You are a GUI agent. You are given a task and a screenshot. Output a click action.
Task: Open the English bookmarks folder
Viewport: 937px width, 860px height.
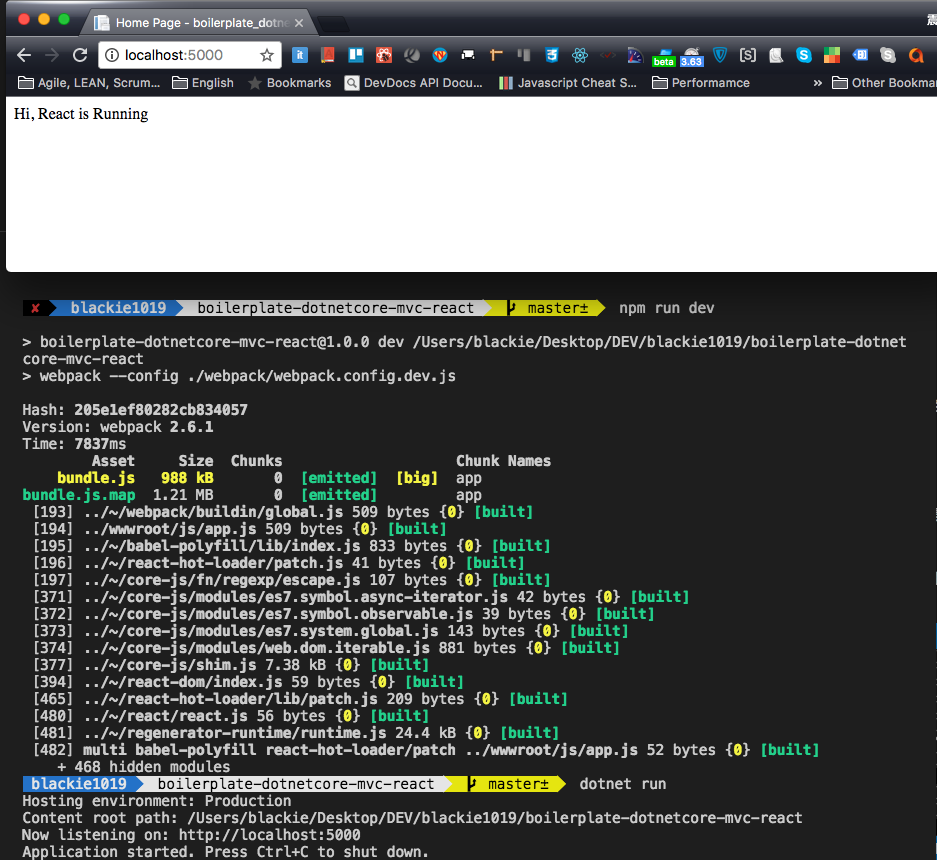pos(203,83)
